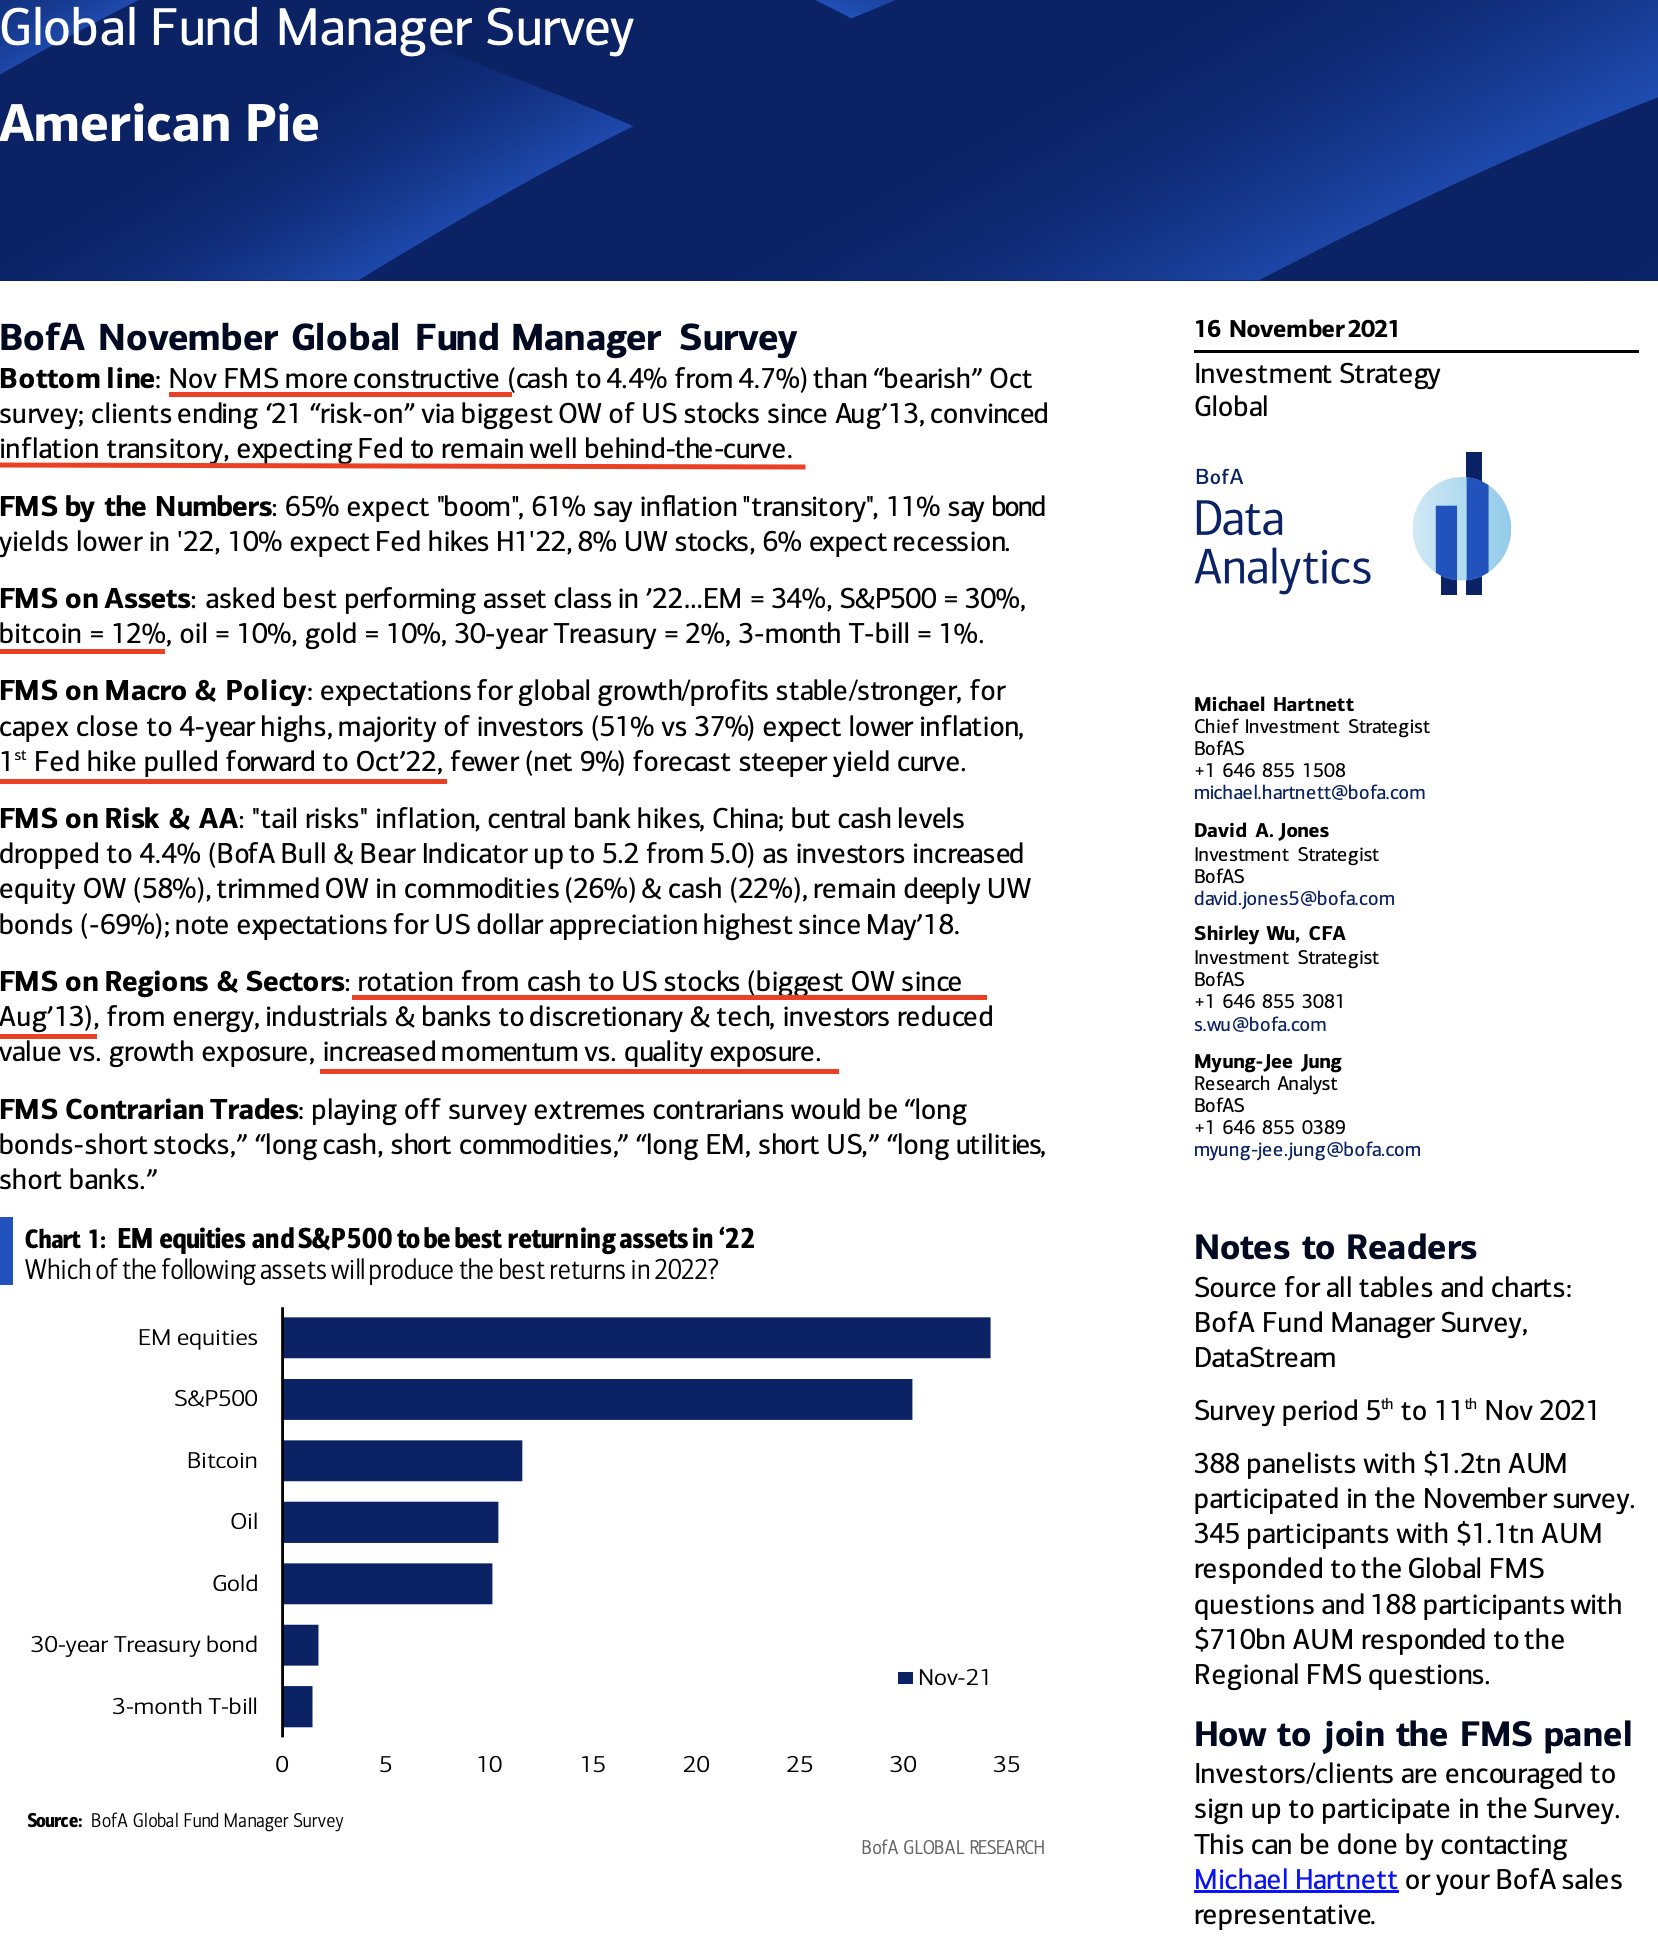Click the 'BofA November Global Fund Manager Survey' heading

[399, 338]
